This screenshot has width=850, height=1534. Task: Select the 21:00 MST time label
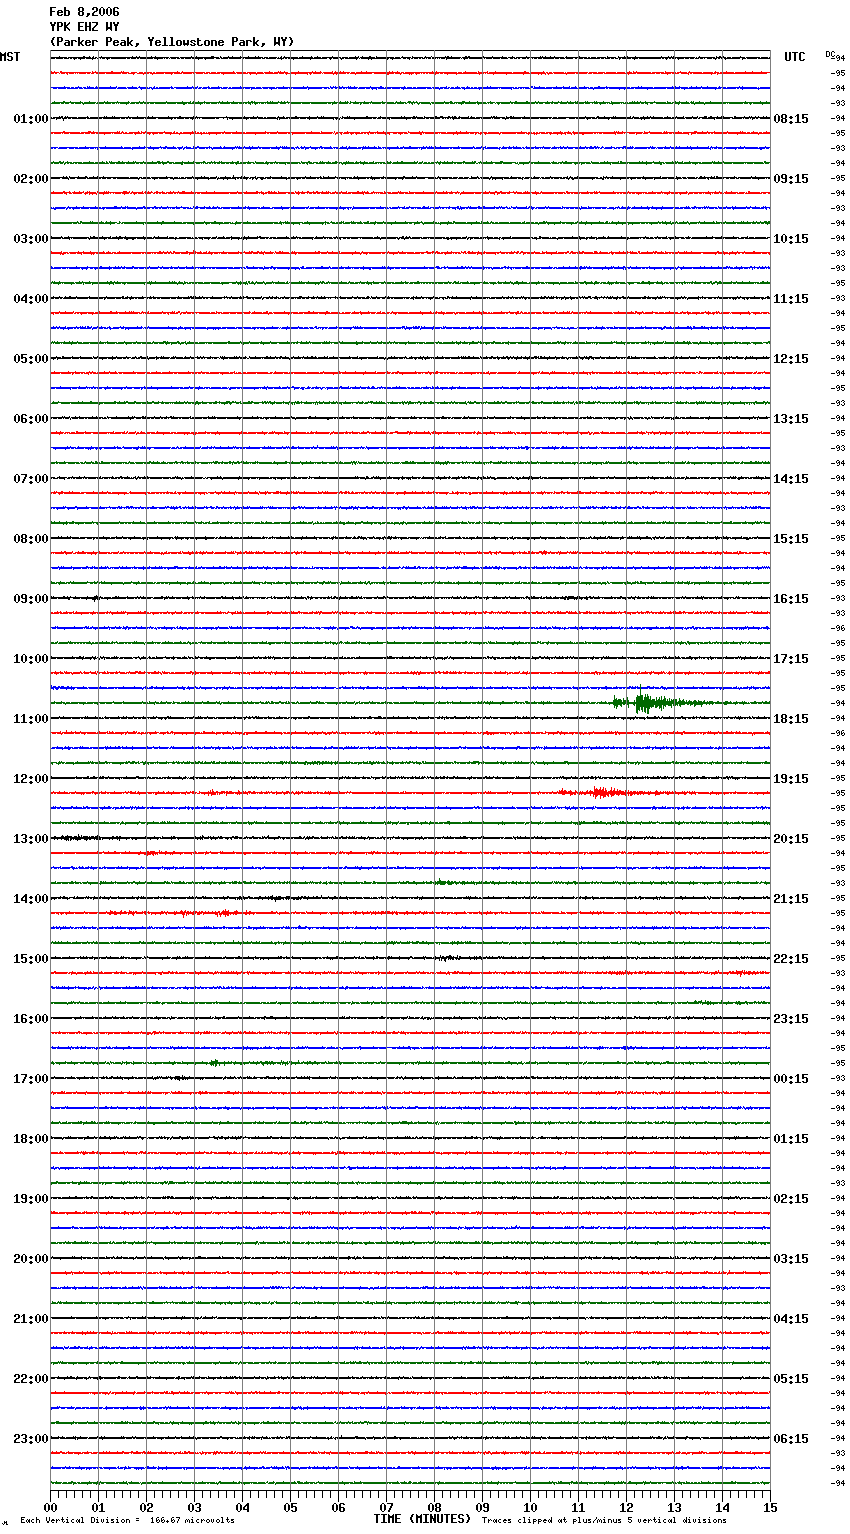[x=31, y=1319]
